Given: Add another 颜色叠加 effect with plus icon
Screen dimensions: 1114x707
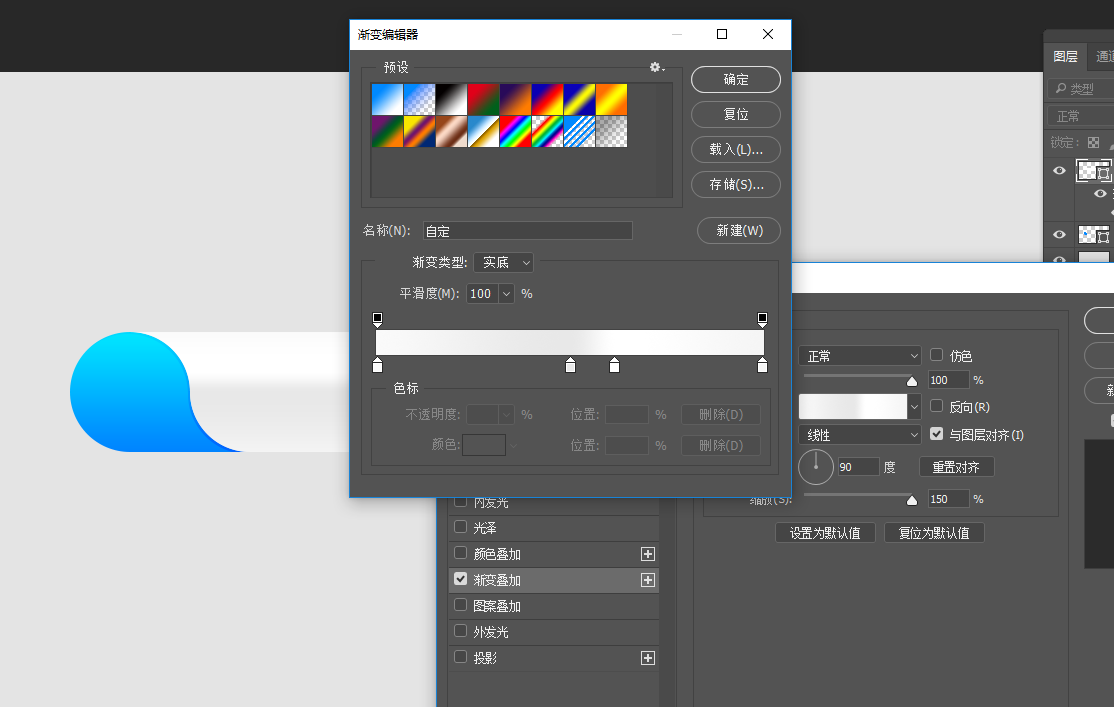Looking at the screenshot, I should [648, 554].
